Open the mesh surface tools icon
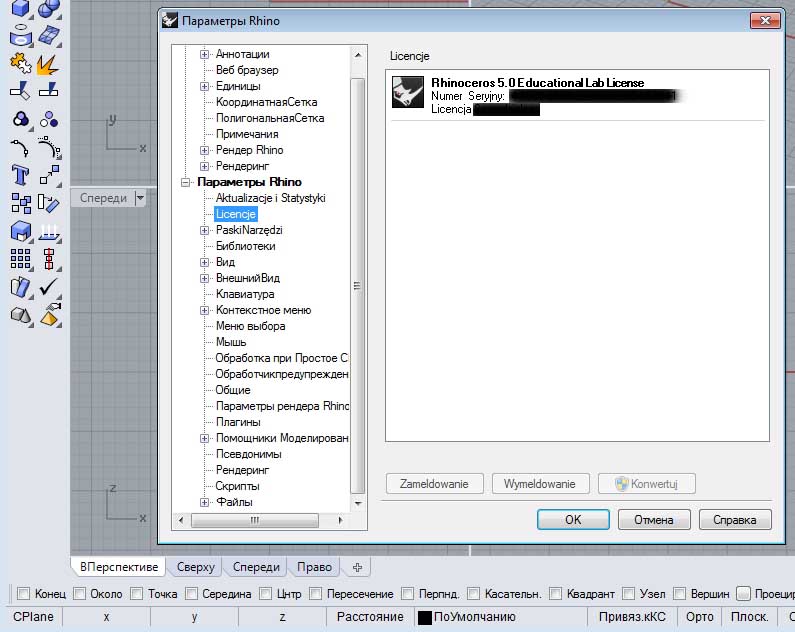795x632 pixels. (x=49, y=35)
